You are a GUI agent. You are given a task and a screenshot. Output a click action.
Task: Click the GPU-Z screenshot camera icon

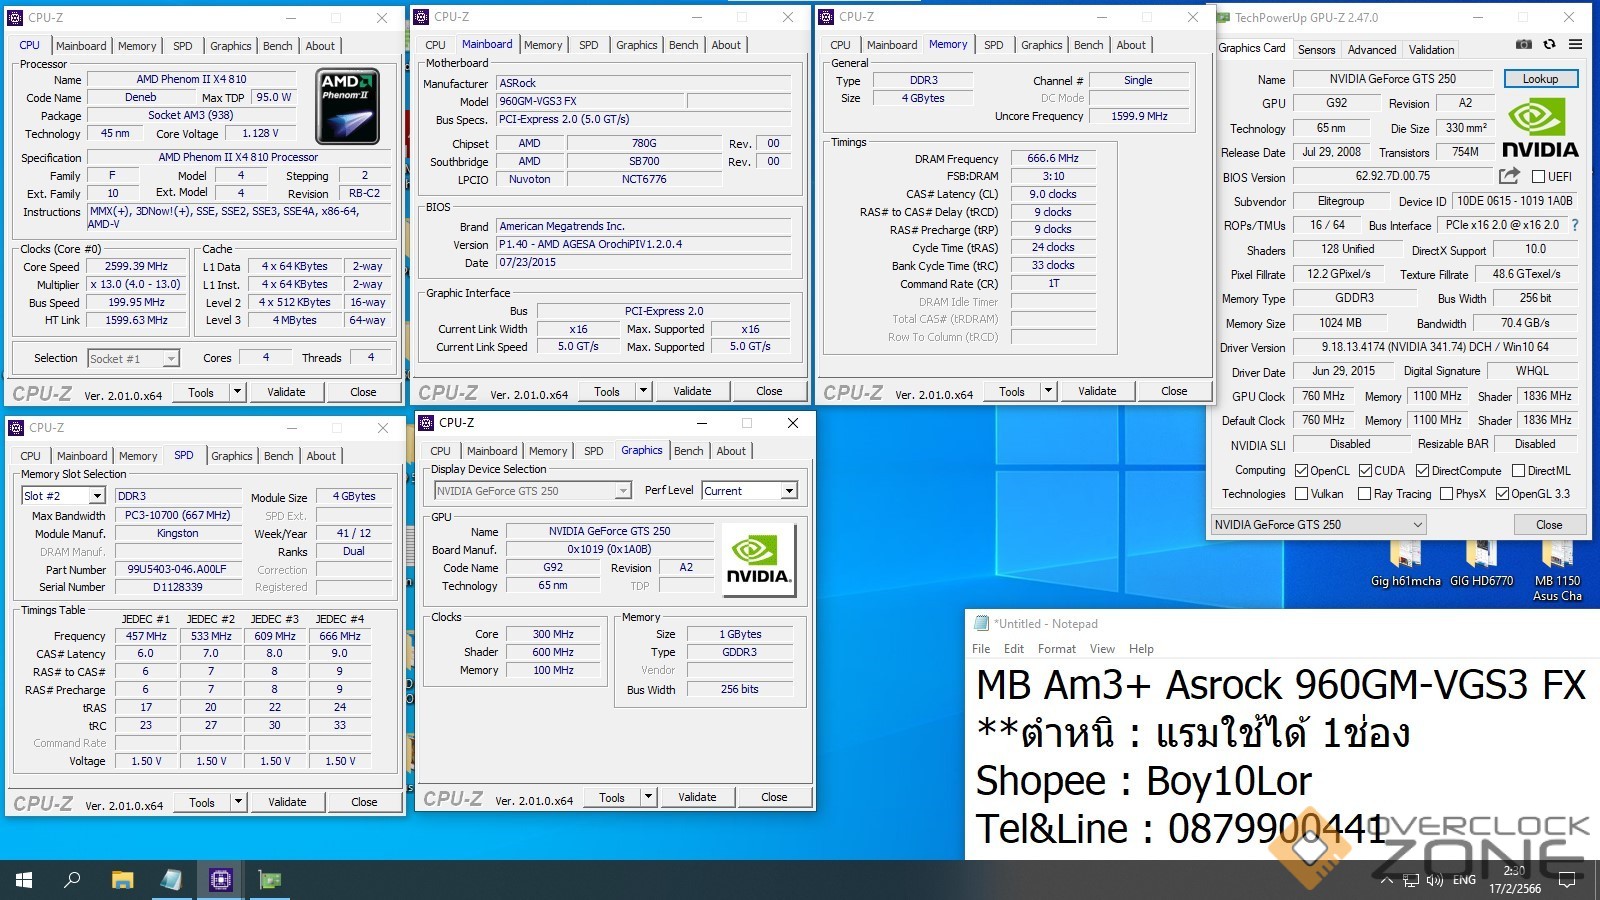1523,45
